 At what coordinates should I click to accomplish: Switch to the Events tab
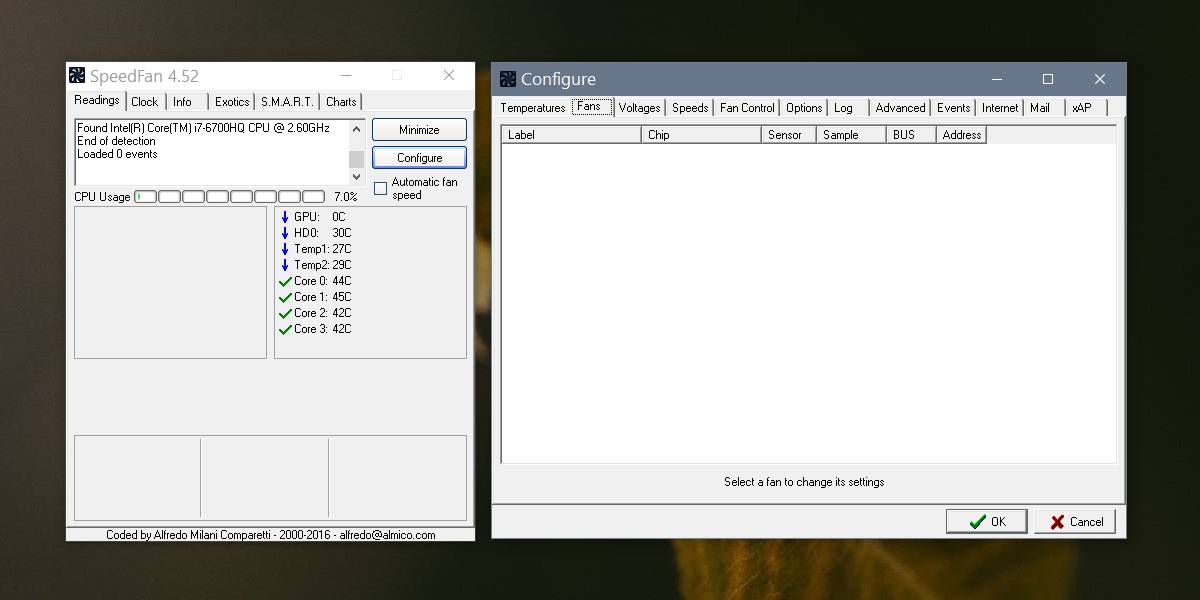click(953, 108)
